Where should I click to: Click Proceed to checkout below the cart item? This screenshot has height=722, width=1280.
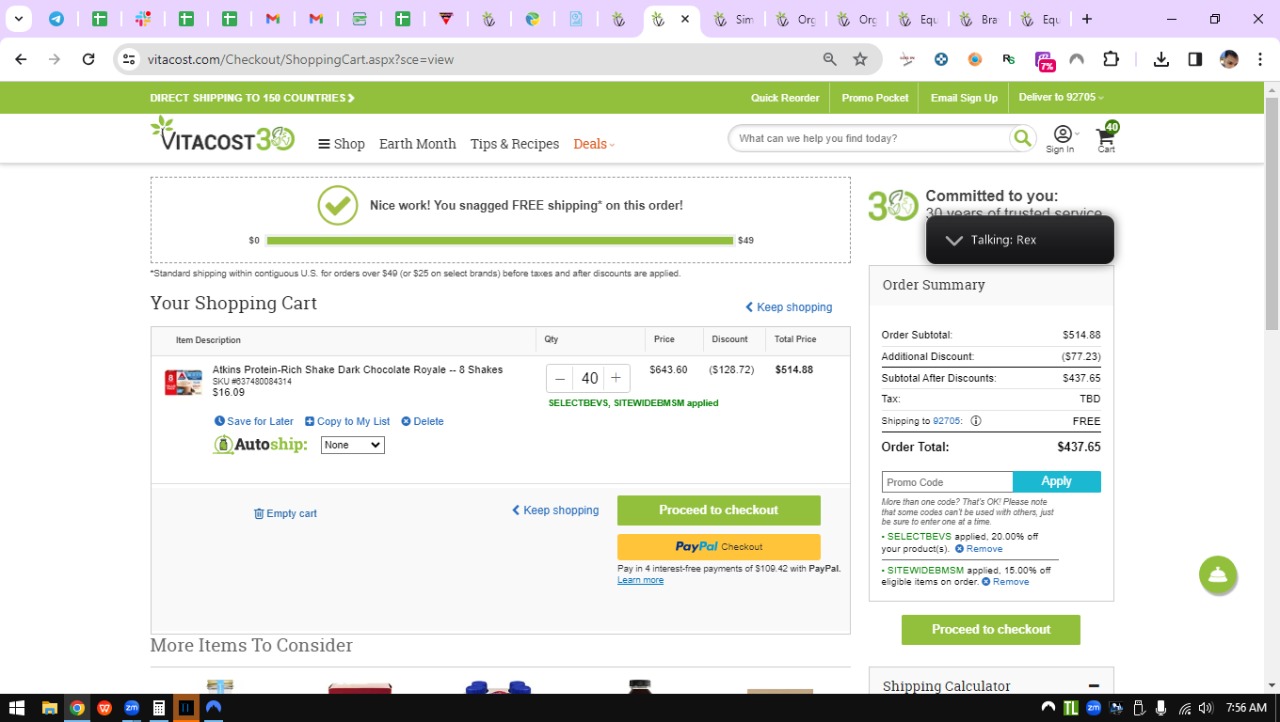(x=719, y=510)
